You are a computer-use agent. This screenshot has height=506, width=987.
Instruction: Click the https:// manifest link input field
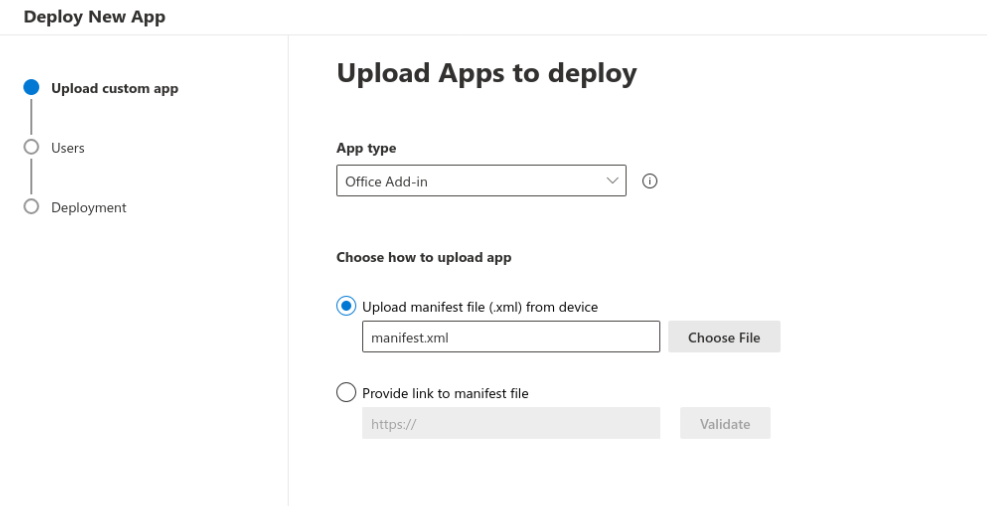(510, 423)
